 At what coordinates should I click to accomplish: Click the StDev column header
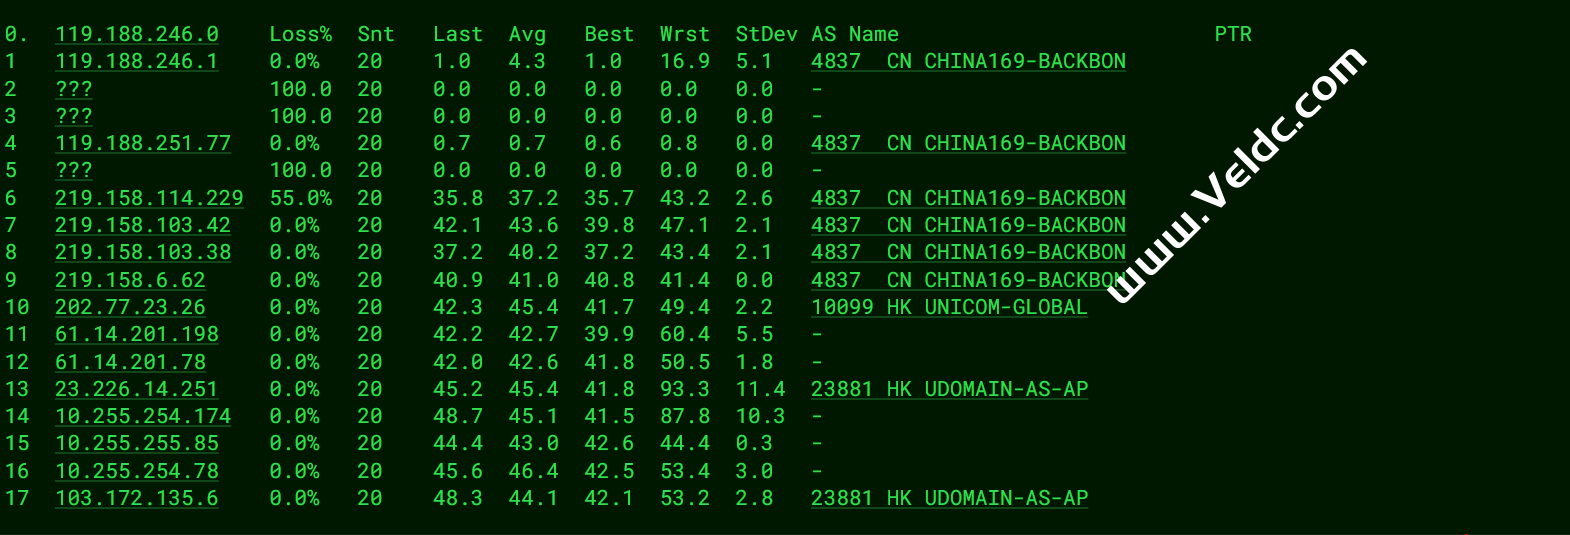coord(767,34)
